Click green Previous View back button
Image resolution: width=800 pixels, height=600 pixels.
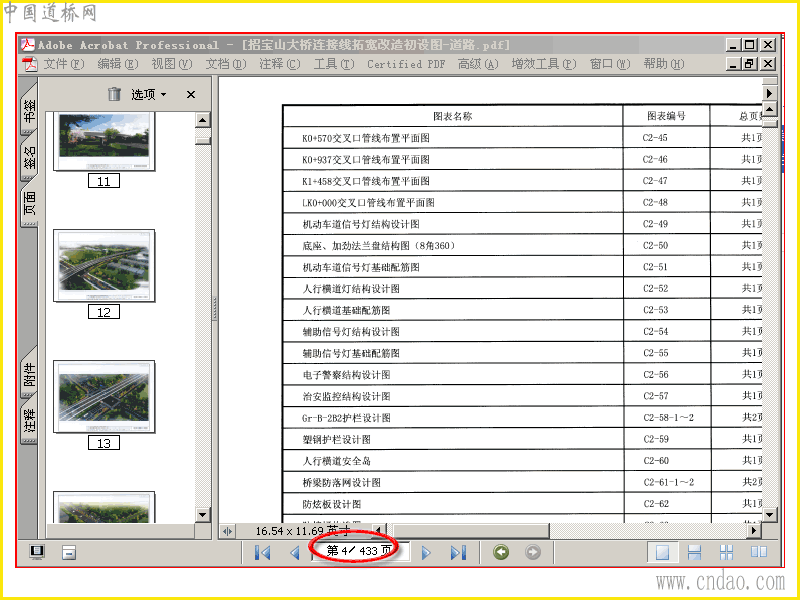[x=501, y=552]
